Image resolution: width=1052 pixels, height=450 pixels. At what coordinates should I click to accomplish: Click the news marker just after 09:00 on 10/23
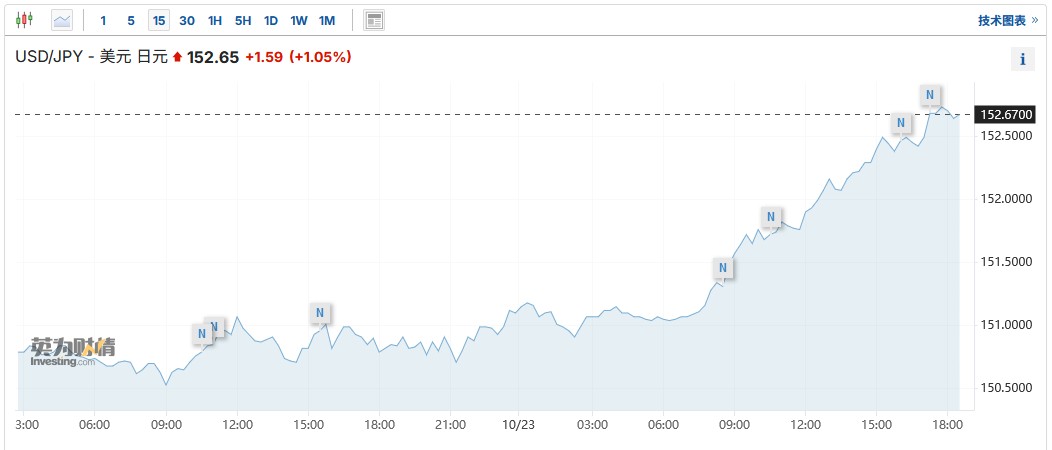point(770,217)
